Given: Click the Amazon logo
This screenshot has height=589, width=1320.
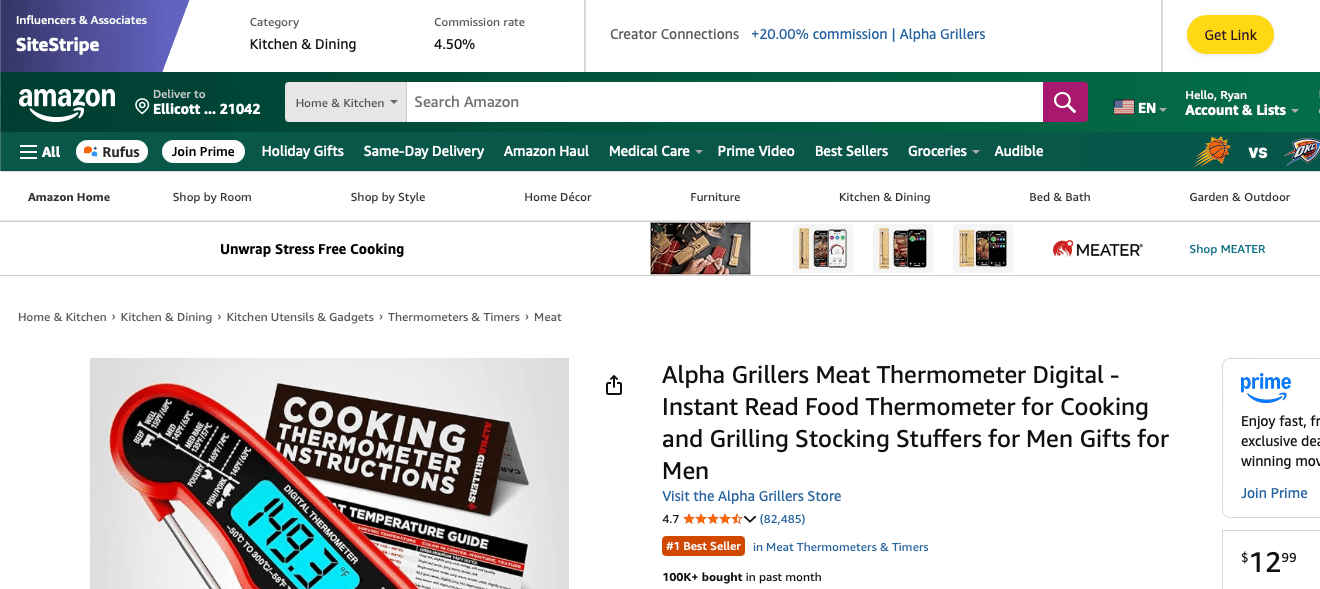Looking at the screenshot, I should pyautogui.click(x=67, y=102).
